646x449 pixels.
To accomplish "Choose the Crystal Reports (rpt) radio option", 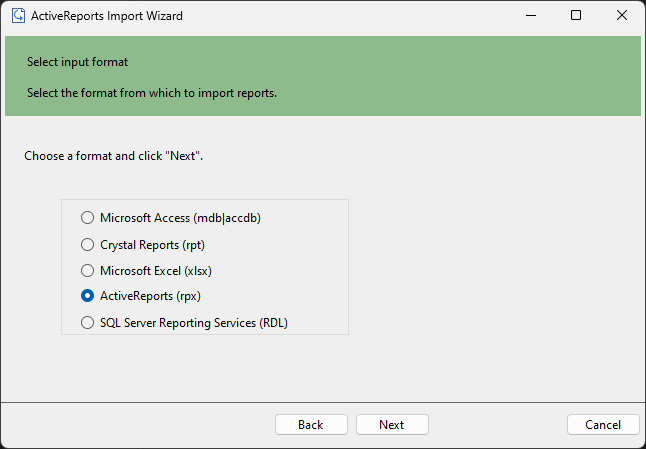I will (x=87, y=245).
